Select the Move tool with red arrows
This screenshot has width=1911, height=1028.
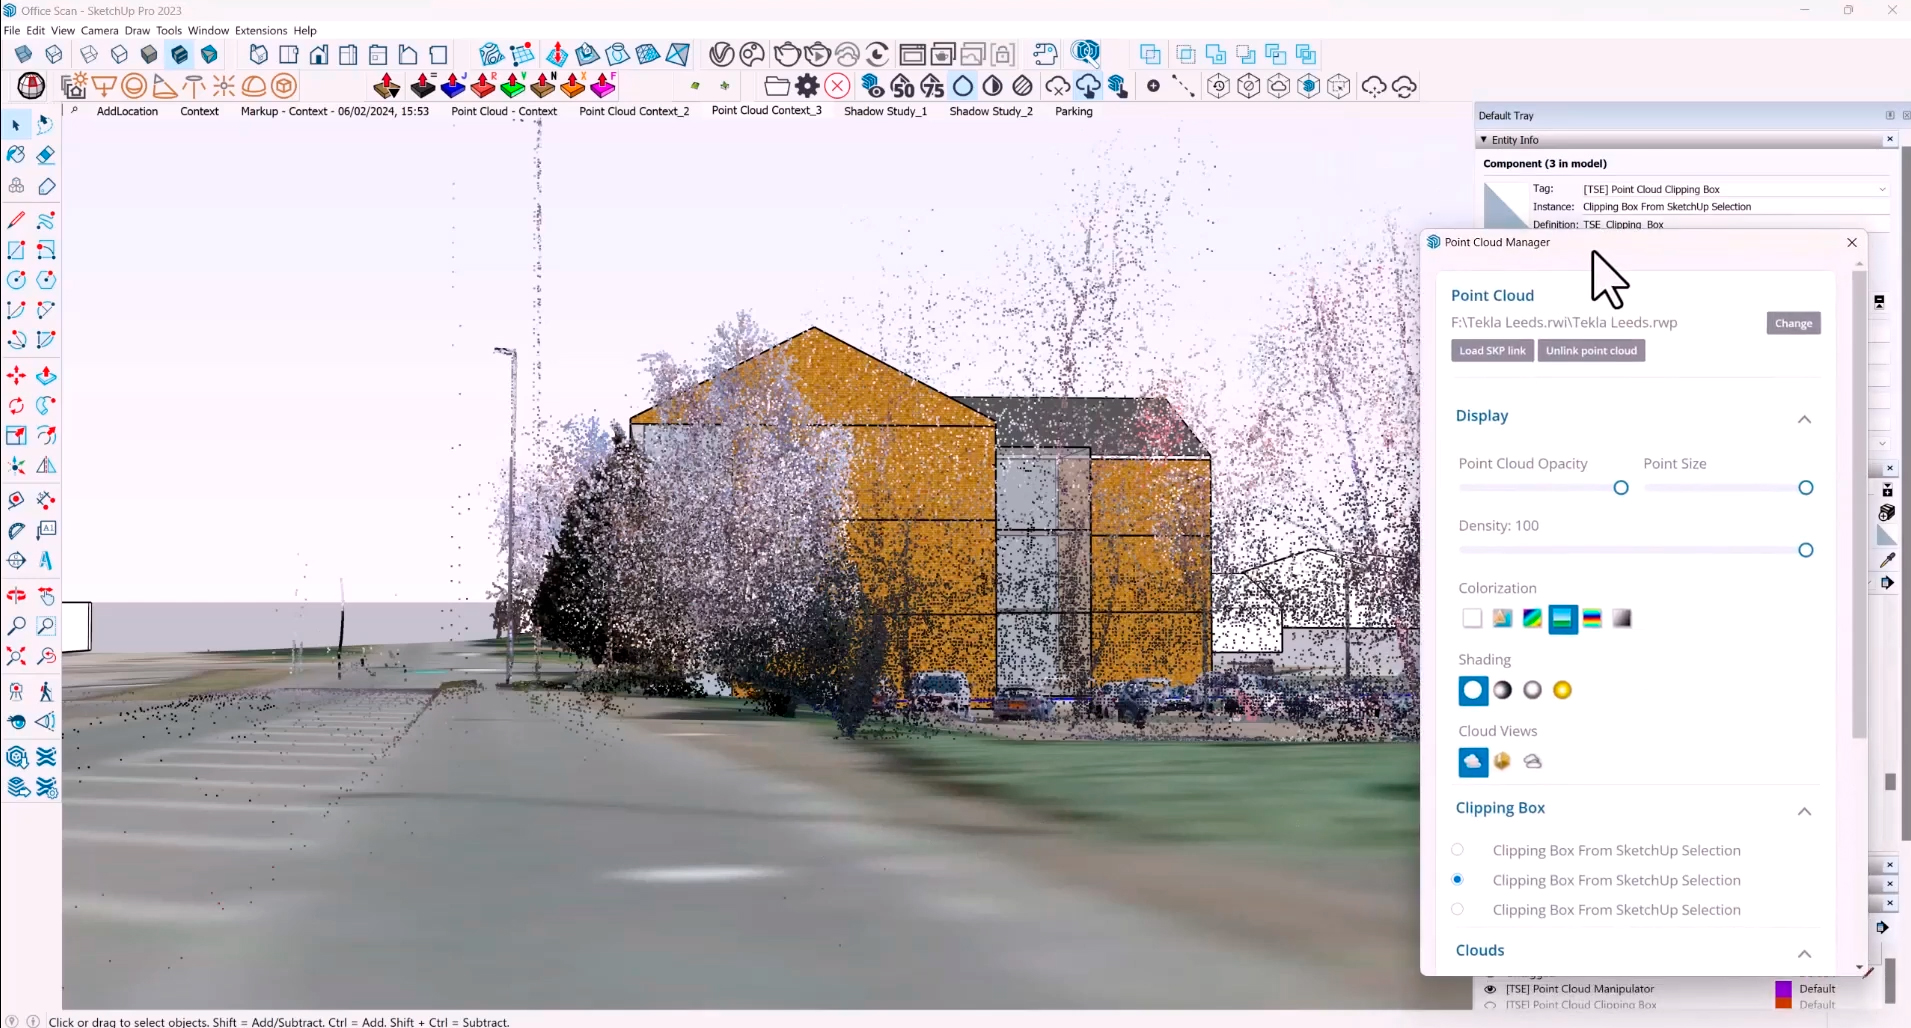(x=16, y=376)
